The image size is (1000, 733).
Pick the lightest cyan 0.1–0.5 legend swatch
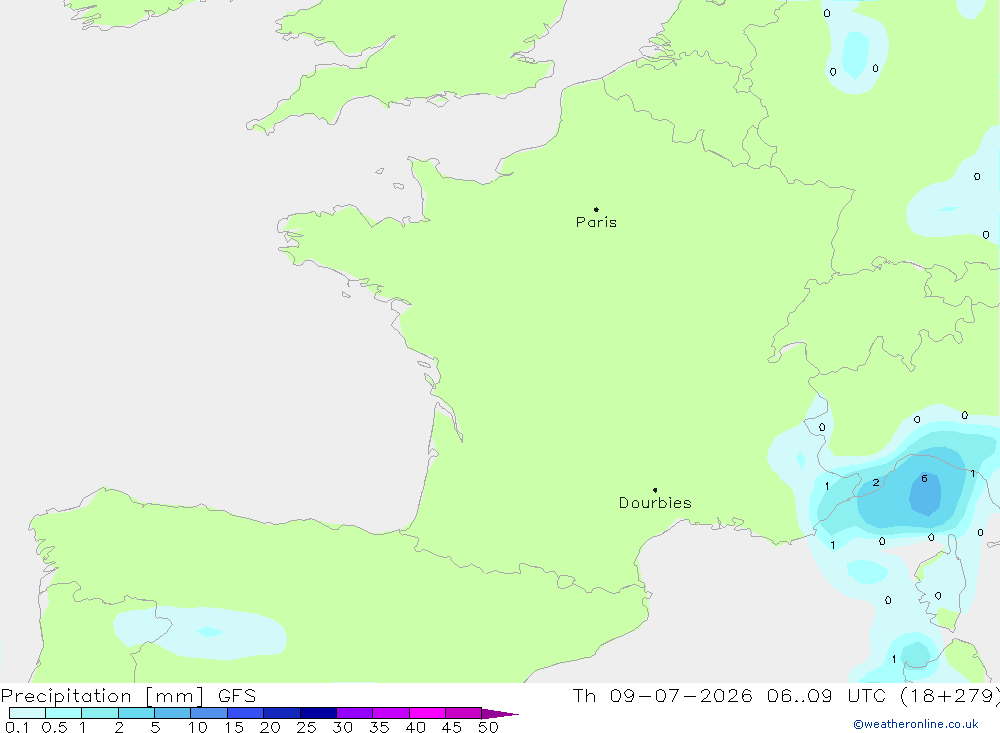coord(27,713)
